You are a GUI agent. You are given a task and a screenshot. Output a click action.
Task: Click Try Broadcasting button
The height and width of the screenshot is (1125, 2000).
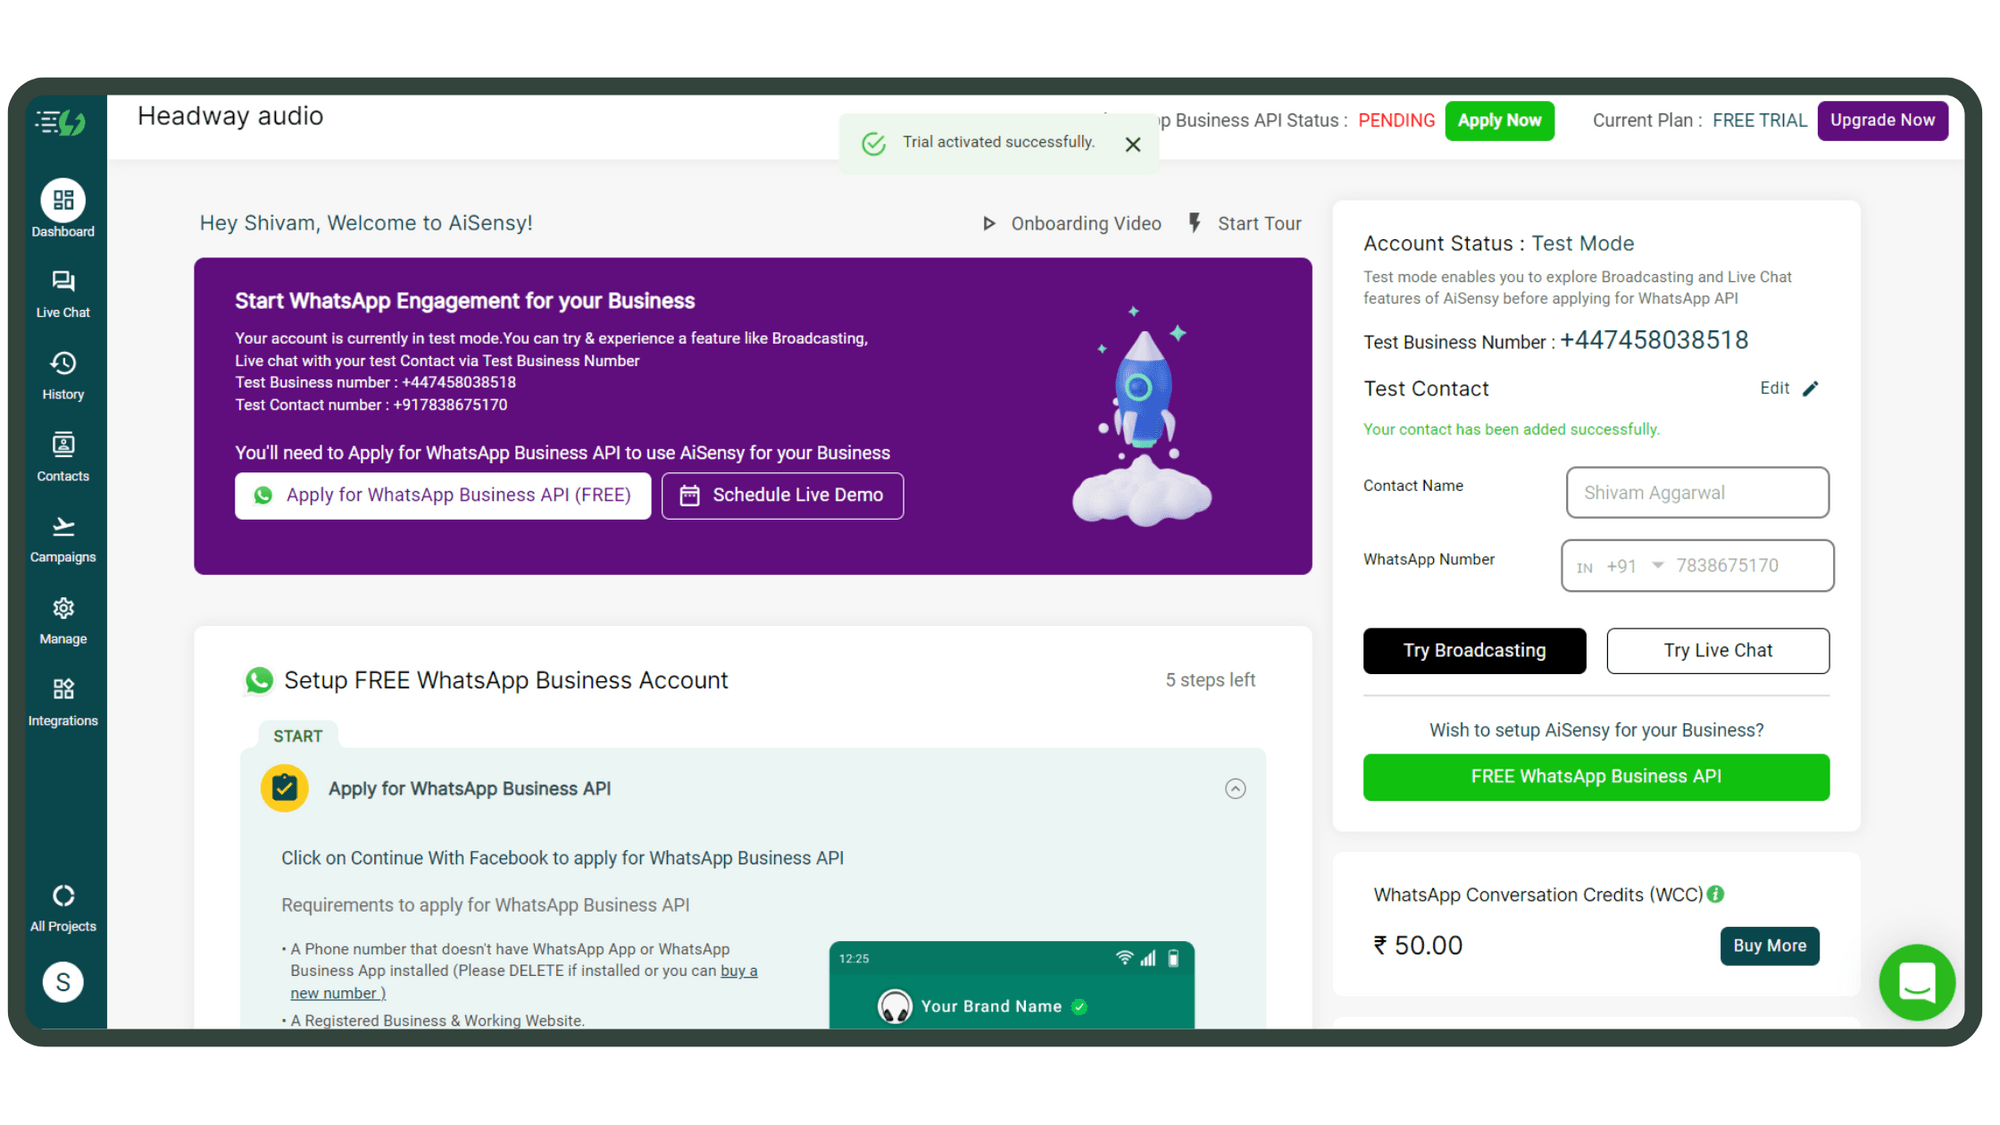coord(1473,650)
